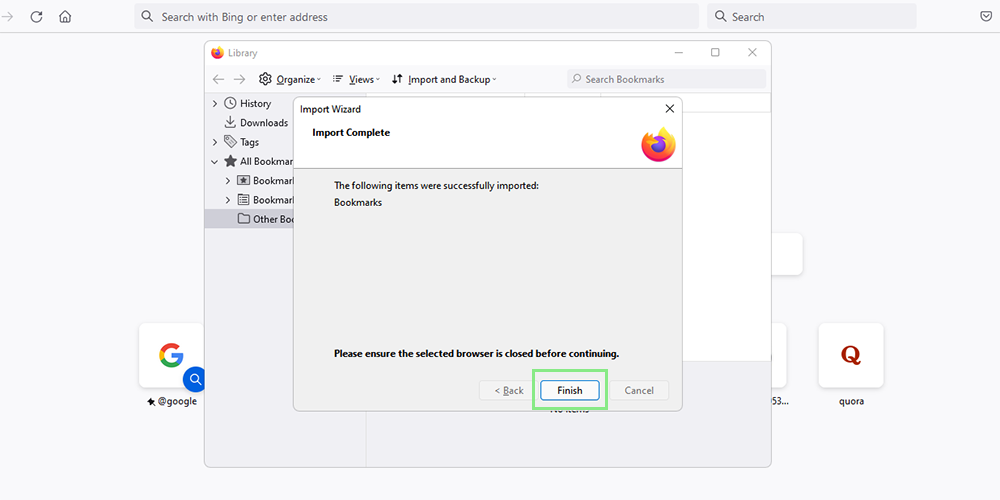
Task: Open the Import and Backup menu
Action: (x=444, y=79)
